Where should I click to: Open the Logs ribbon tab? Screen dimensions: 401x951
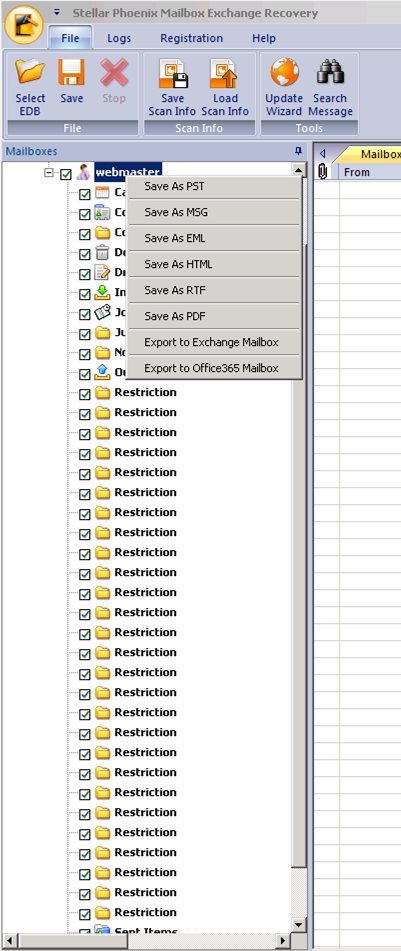tap(119, 38)
